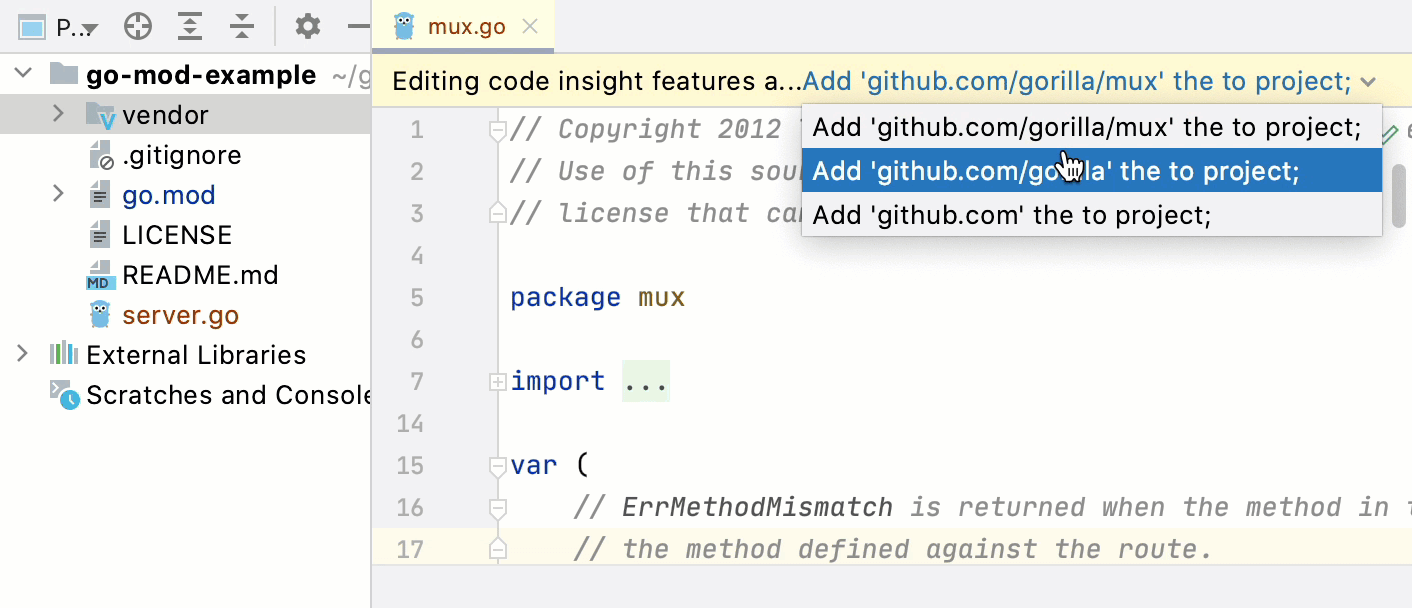The image size is (1412, 608).
Task: Select Opened File using the crosshair icon
Action: pyautogui.click(x=138, y=27)
